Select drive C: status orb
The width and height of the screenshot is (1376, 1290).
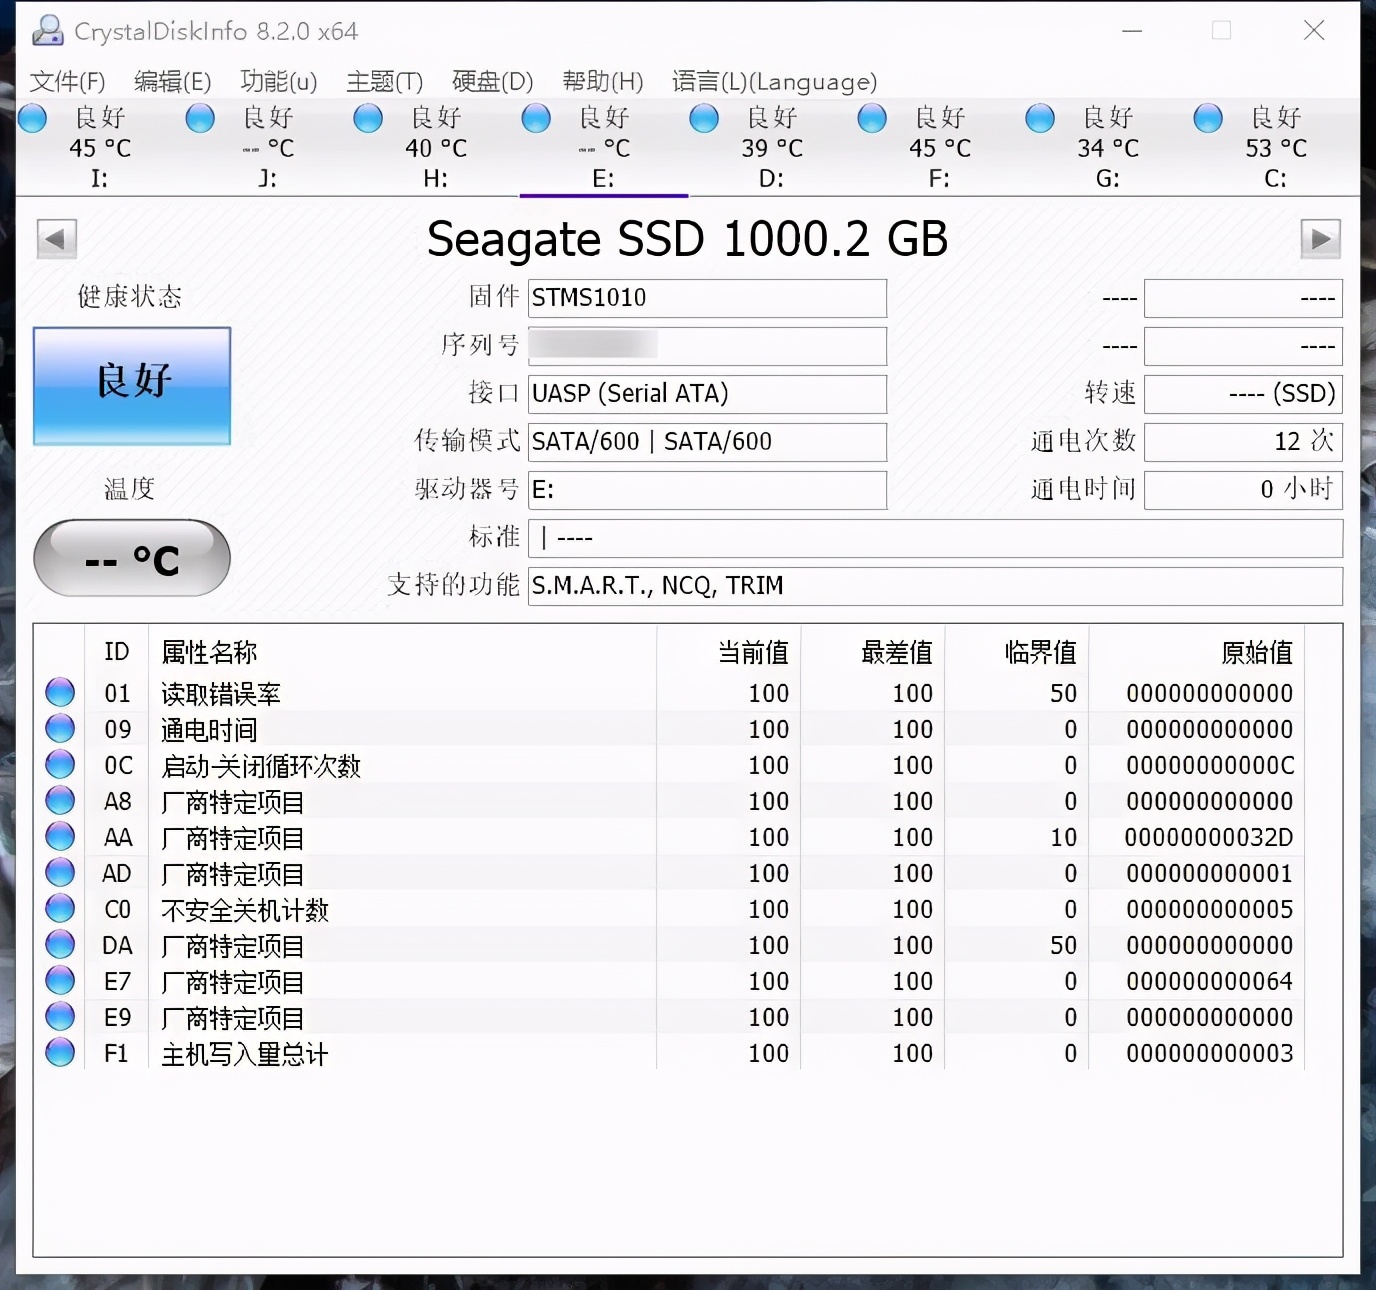point(1209,118)
